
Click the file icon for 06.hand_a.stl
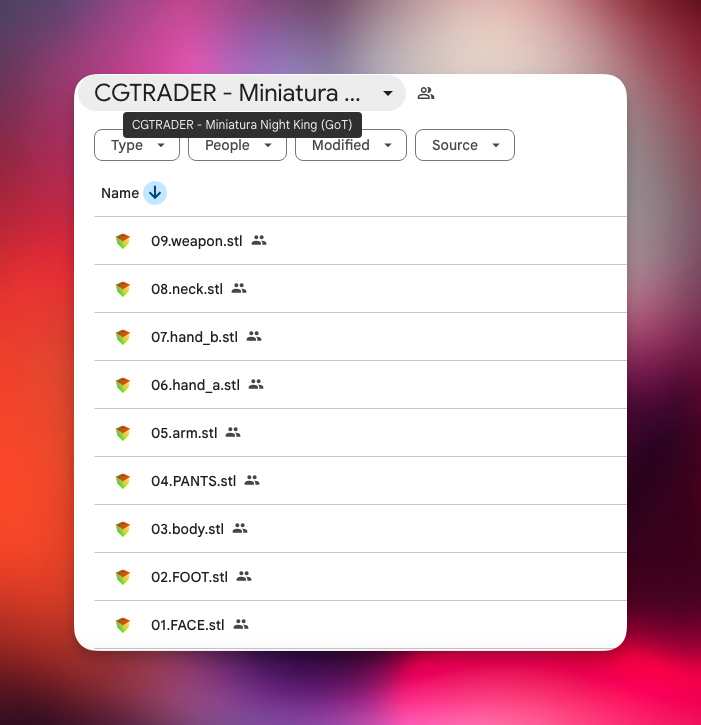pyautogui.click(x=123, y=385)
